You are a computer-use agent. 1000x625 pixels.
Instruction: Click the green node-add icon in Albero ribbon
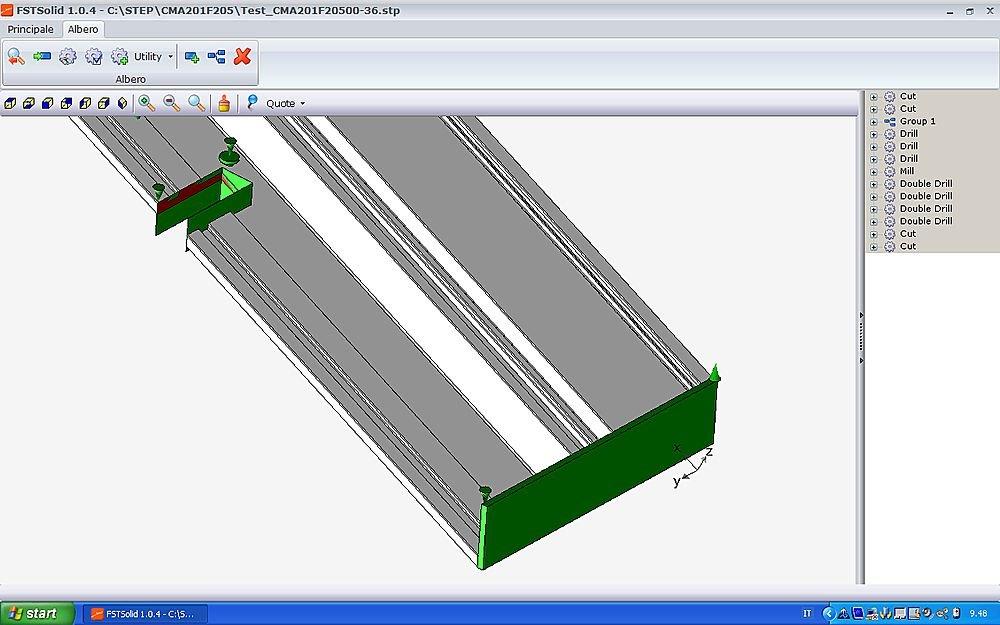[190, 57]
